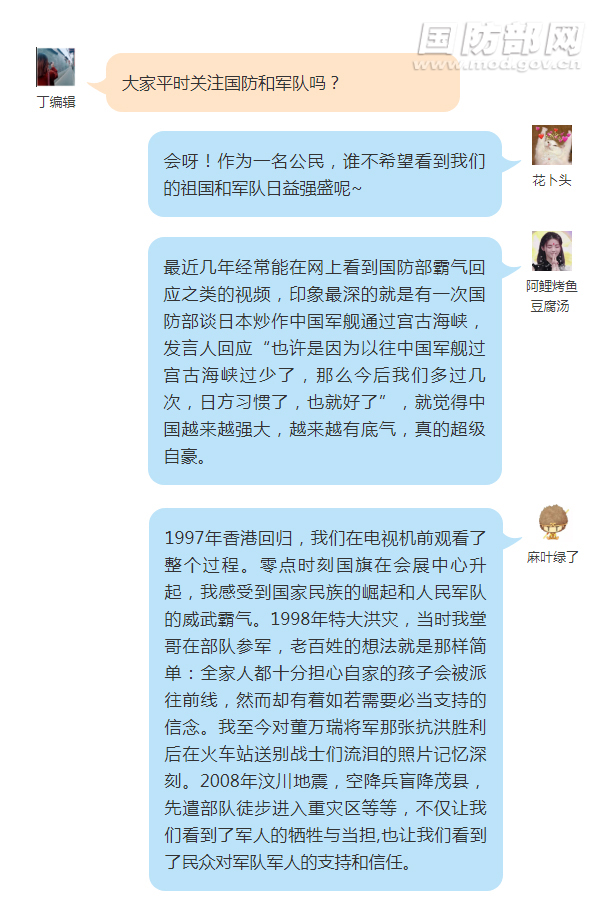Click the bubble about 宫古海峡 response
The width and height of the screenshot is (606, 922).
click(324, 361)
